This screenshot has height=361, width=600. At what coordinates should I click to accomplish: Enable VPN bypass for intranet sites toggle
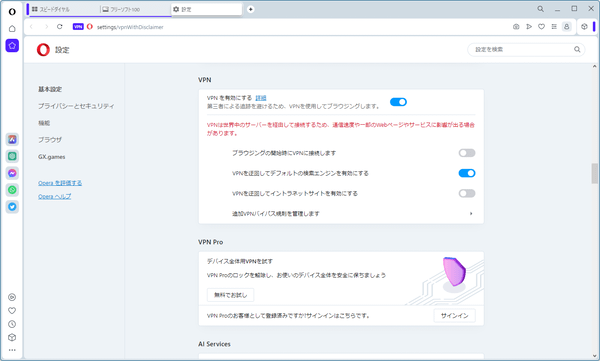pos(467,193)
